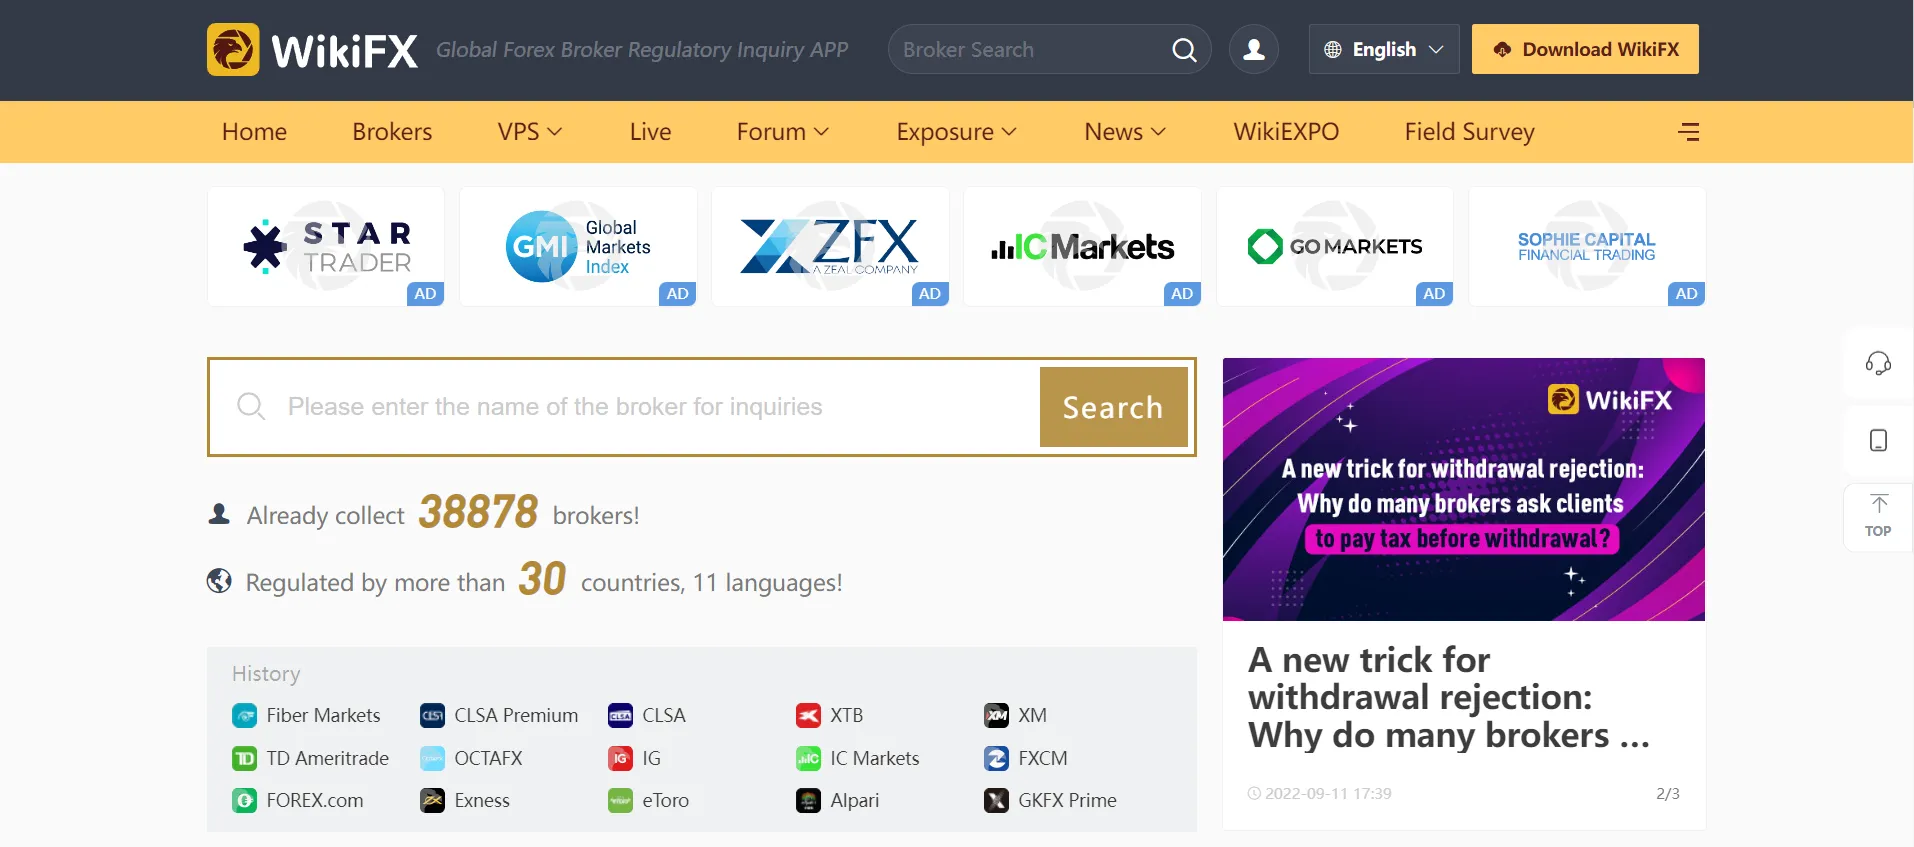Open the IC Markets ad banner
This screenshot has width=1914, height=847.
point(1082,246)
